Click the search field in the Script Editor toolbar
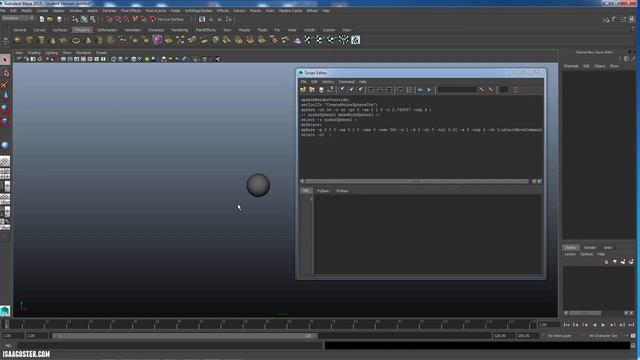640x360 pixels. [457, 90]
